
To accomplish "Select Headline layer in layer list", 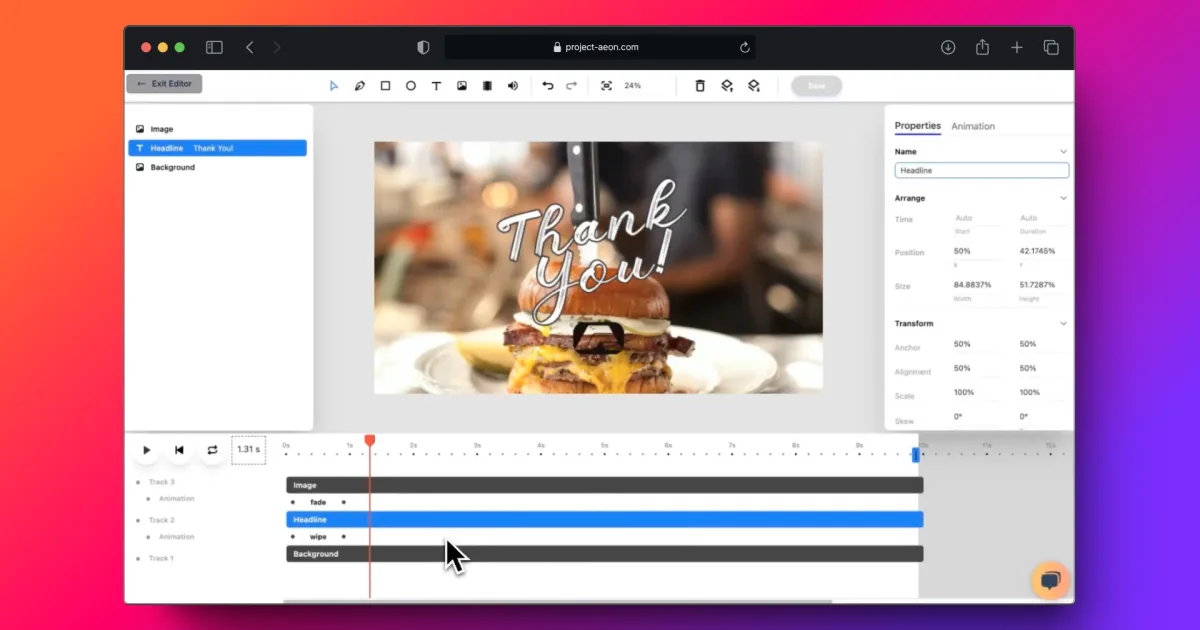I will point(217,148).
